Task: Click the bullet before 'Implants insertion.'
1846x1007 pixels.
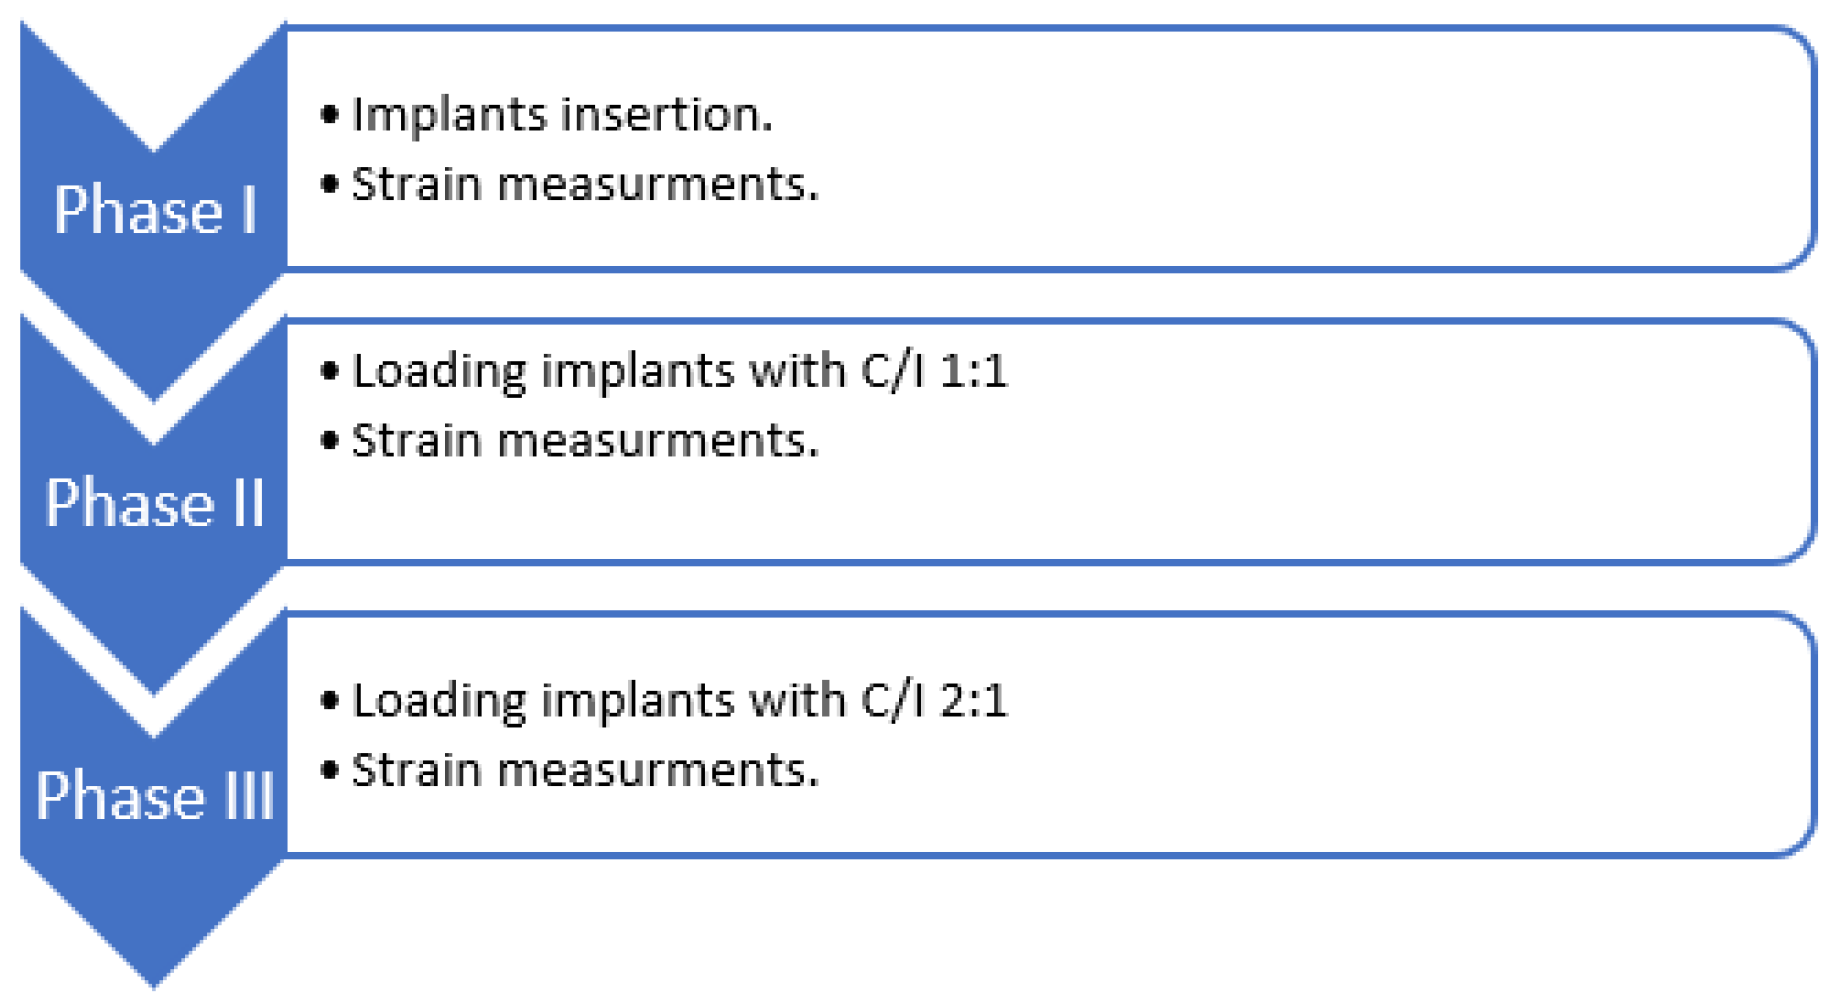Action: pos(330,115)
